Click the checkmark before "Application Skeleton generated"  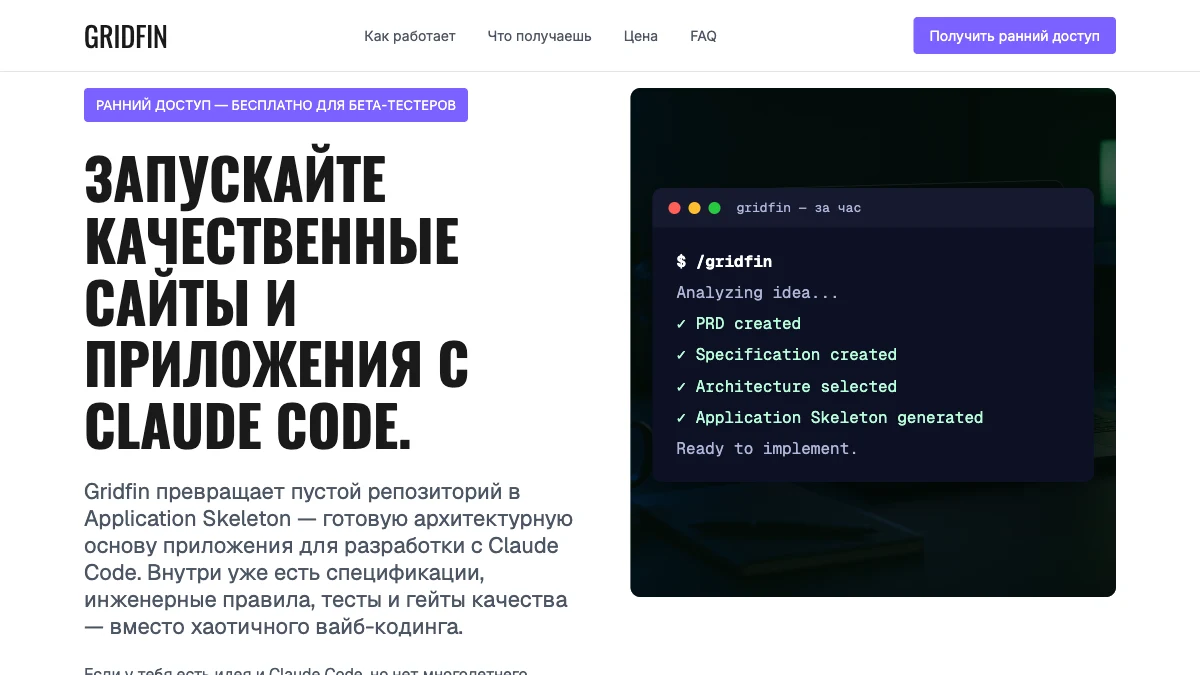click(x=681, y=417)
